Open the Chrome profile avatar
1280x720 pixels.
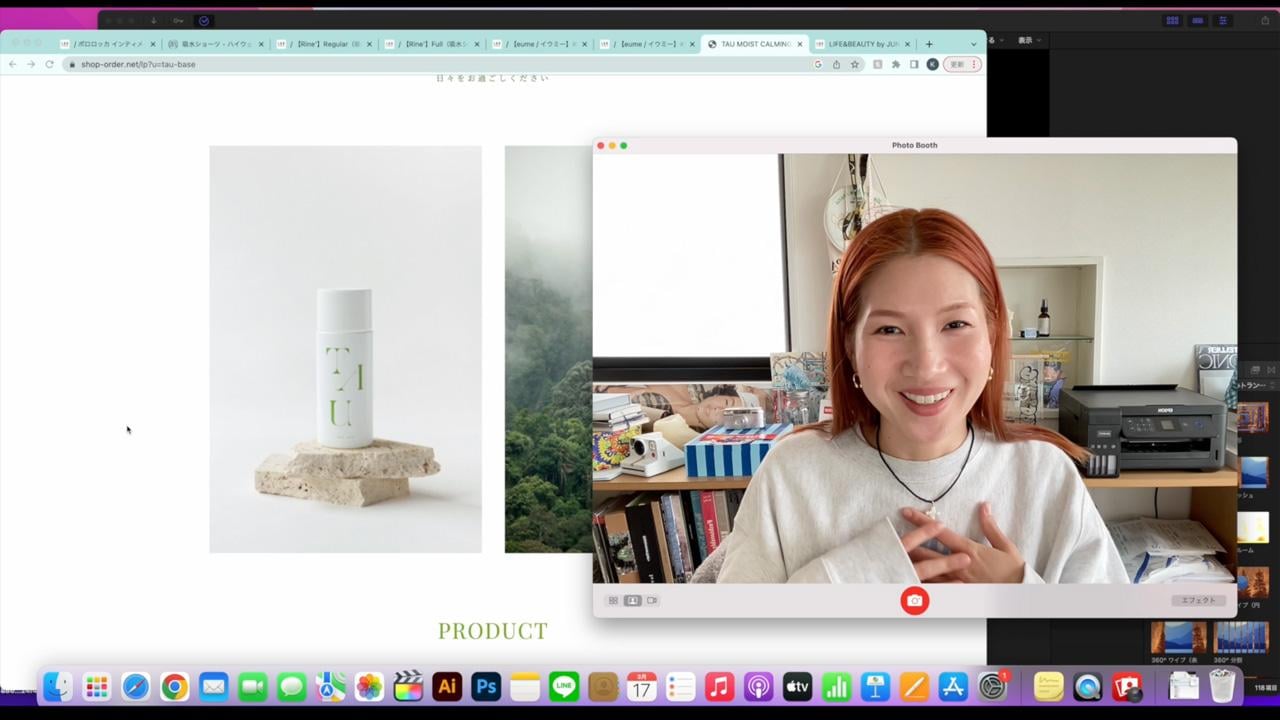(932, 64)
